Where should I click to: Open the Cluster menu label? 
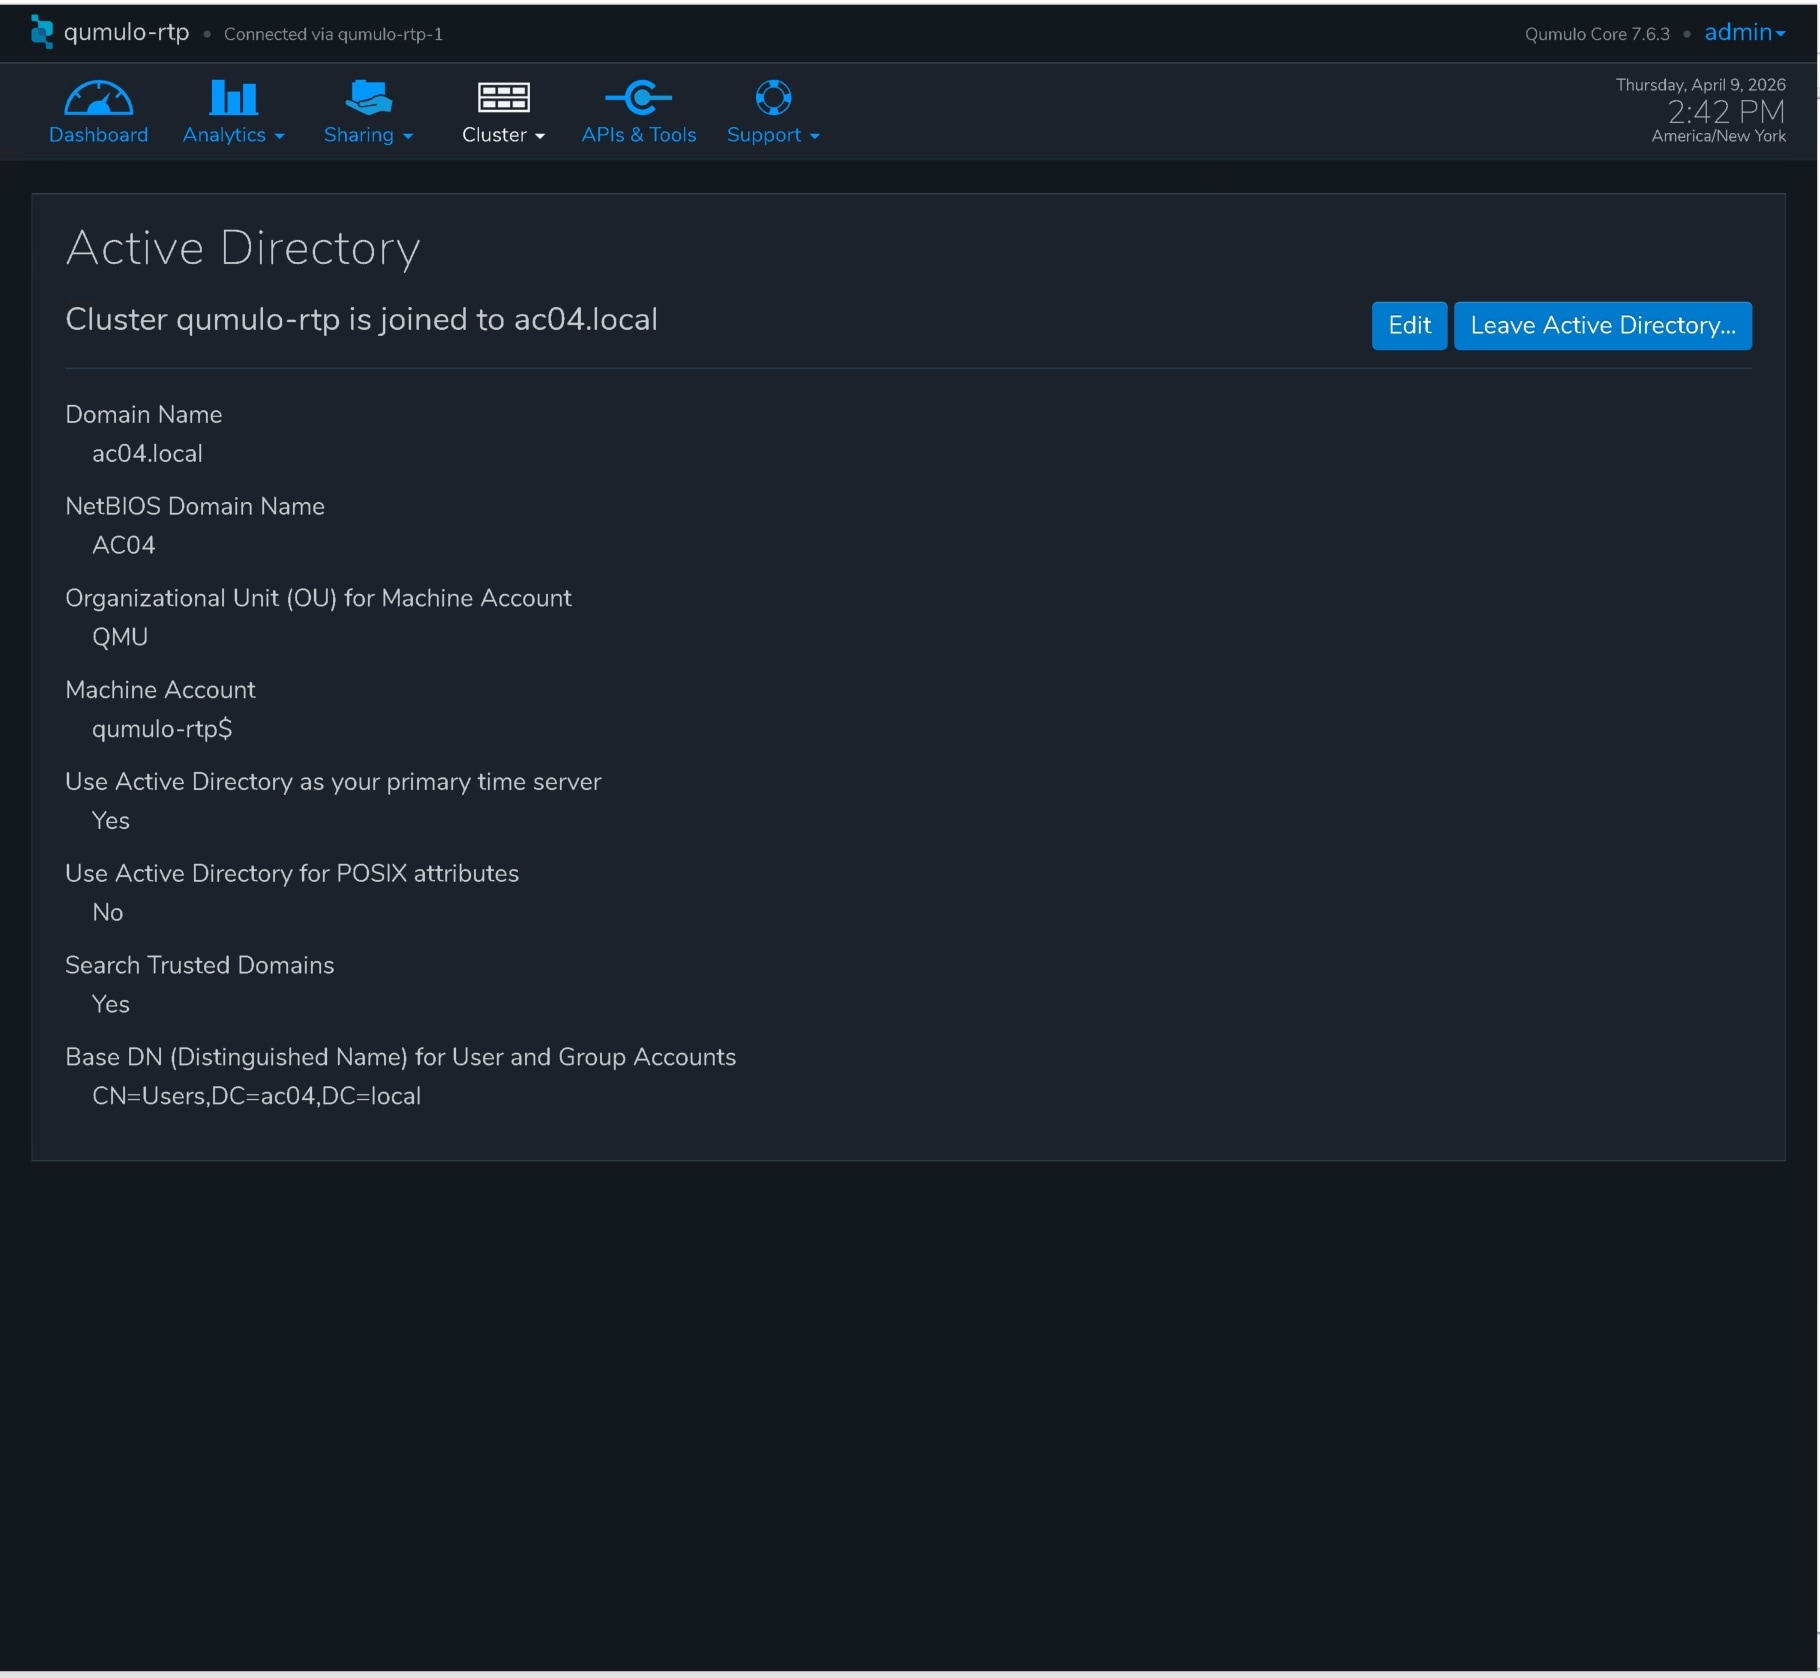[x=494, y=135]
